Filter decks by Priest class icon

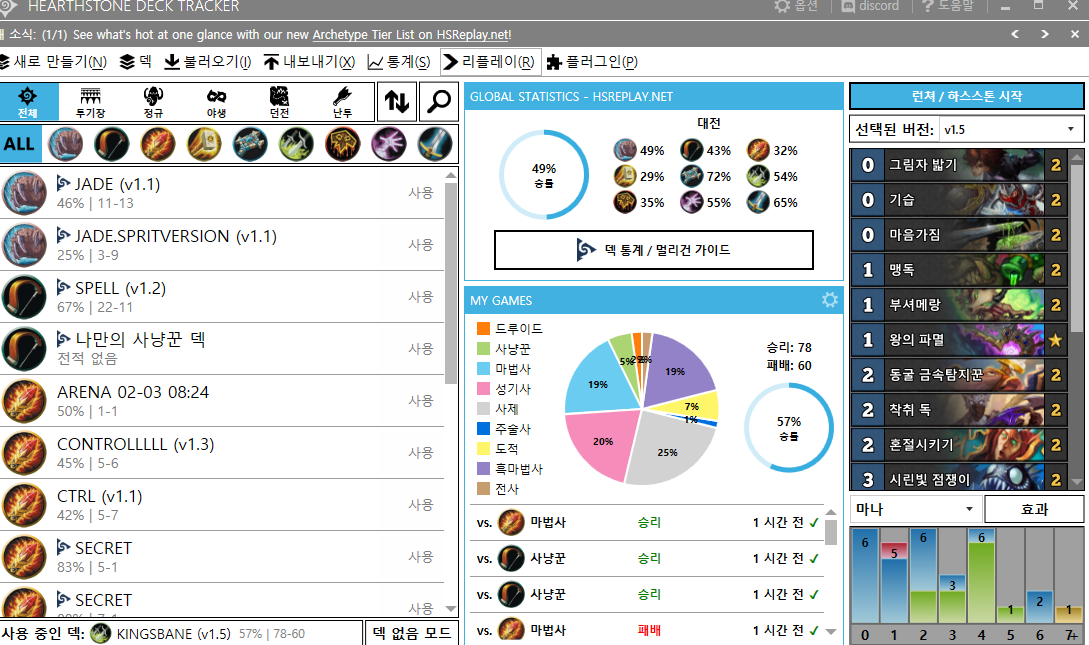click(250, 144)
